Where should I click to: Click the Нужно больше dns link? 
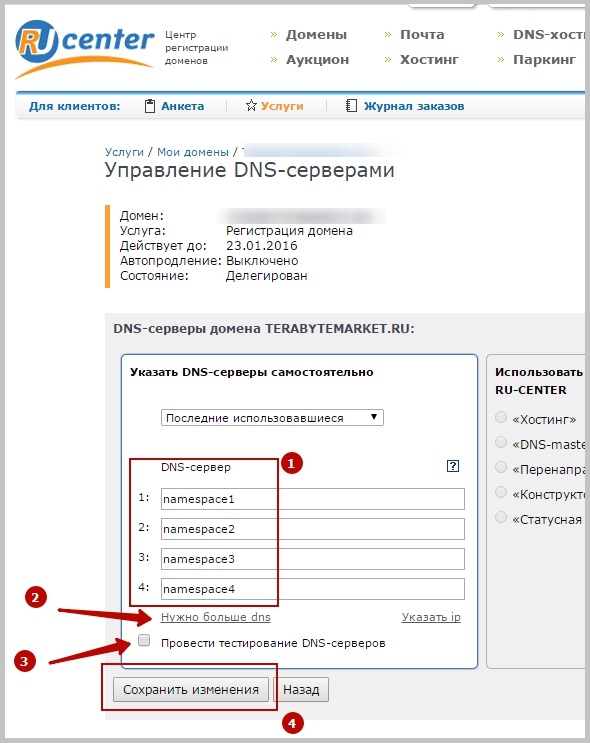(x=216, y=617)
